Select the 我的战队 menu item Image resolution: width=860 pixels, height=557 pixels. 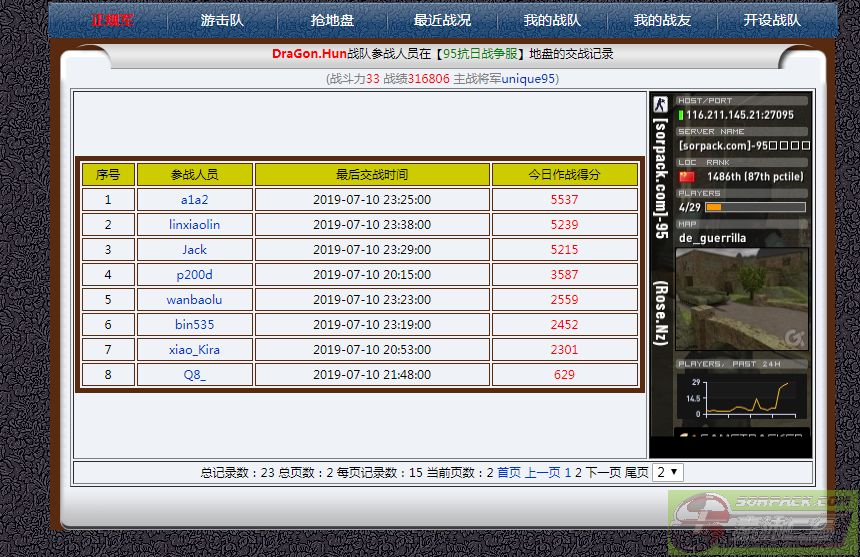[x=552, y=20]
